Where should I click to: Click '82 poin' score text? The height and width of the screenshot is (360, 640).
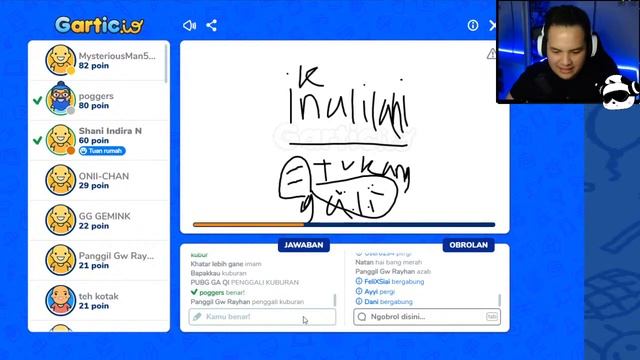click(x=94, y=66)
